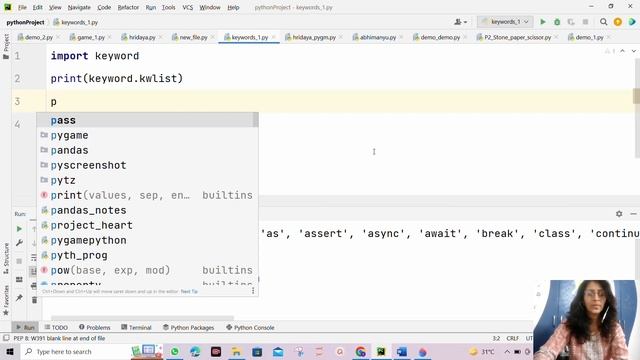The height and width of the screenshot is (360, 640).
Task: Click pythonProject breadcrumb in navigation bar
Action: 25,22
